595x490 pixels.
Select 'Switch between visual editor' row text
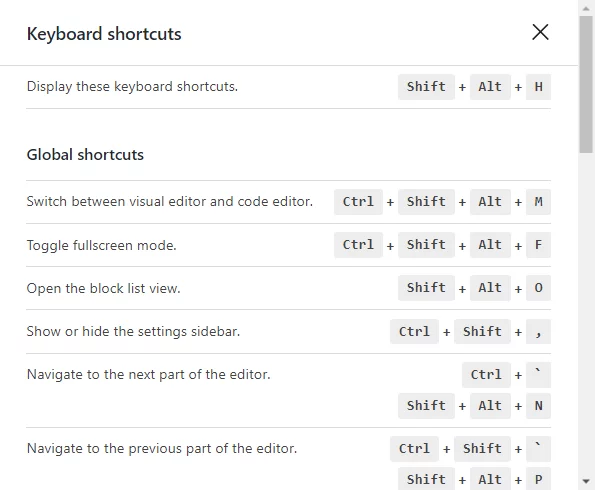coord(170,202)
